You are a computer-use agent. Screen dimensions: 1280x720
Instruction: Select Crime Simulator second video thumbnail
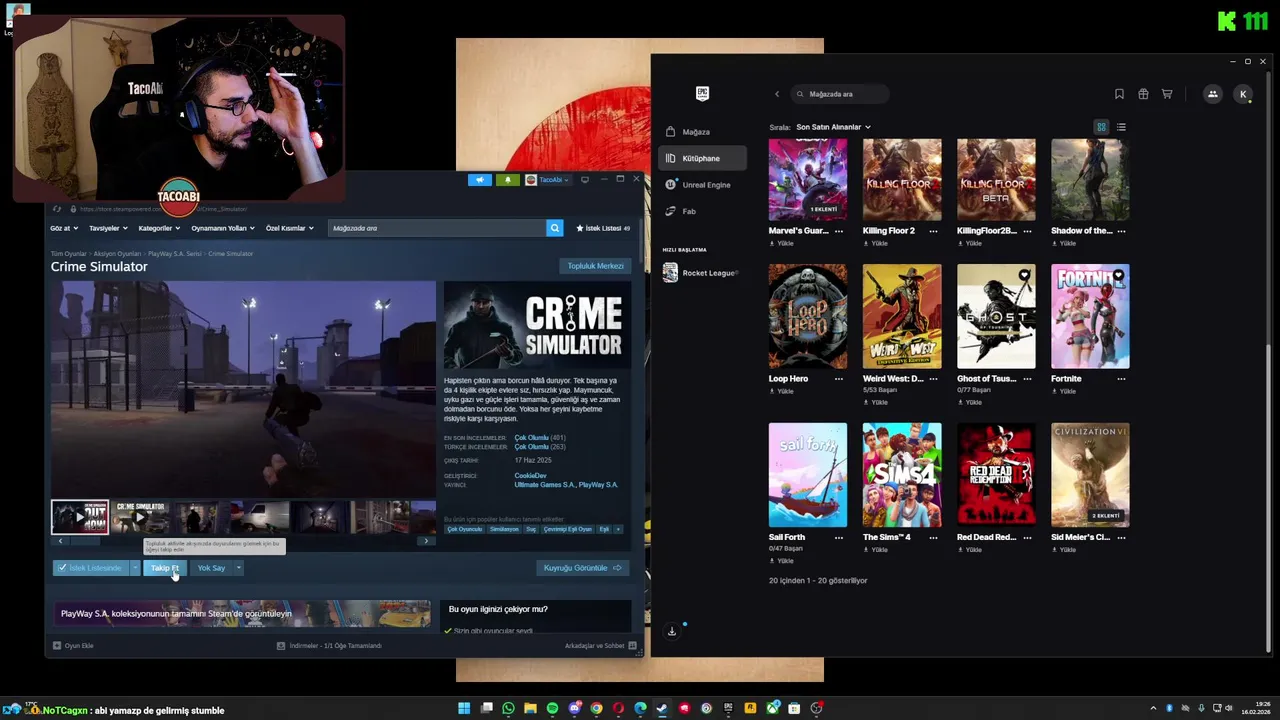tap(140, 517)
